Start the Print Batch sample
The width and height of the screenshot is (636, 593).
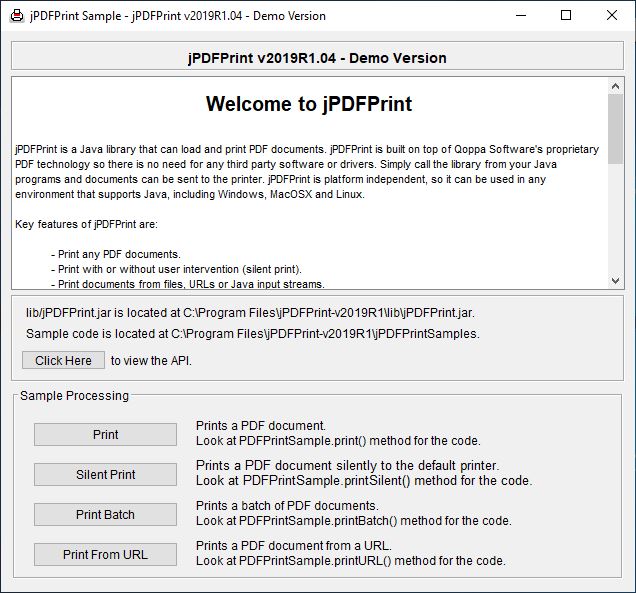point(105,514)
